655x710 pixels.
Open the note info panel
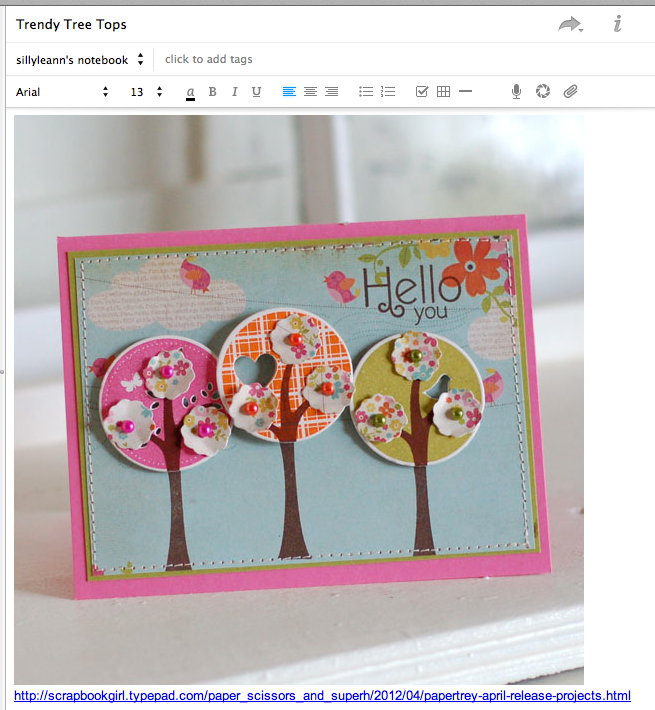(x=617, y=24)
